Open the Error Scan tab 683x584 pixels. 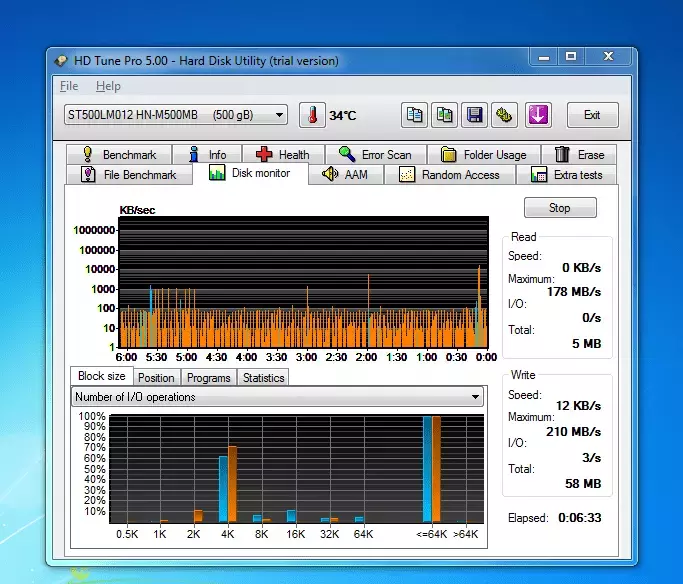pyautogui.click(x=375, y=155)
